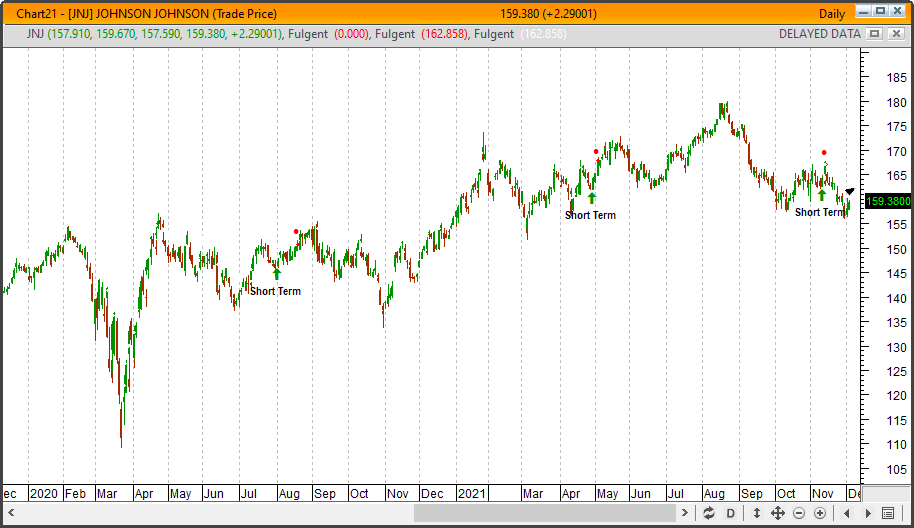Screen dimensions: 914x528
Task: Click the horizontal scrollbar thumb
Action: (545, 513)
